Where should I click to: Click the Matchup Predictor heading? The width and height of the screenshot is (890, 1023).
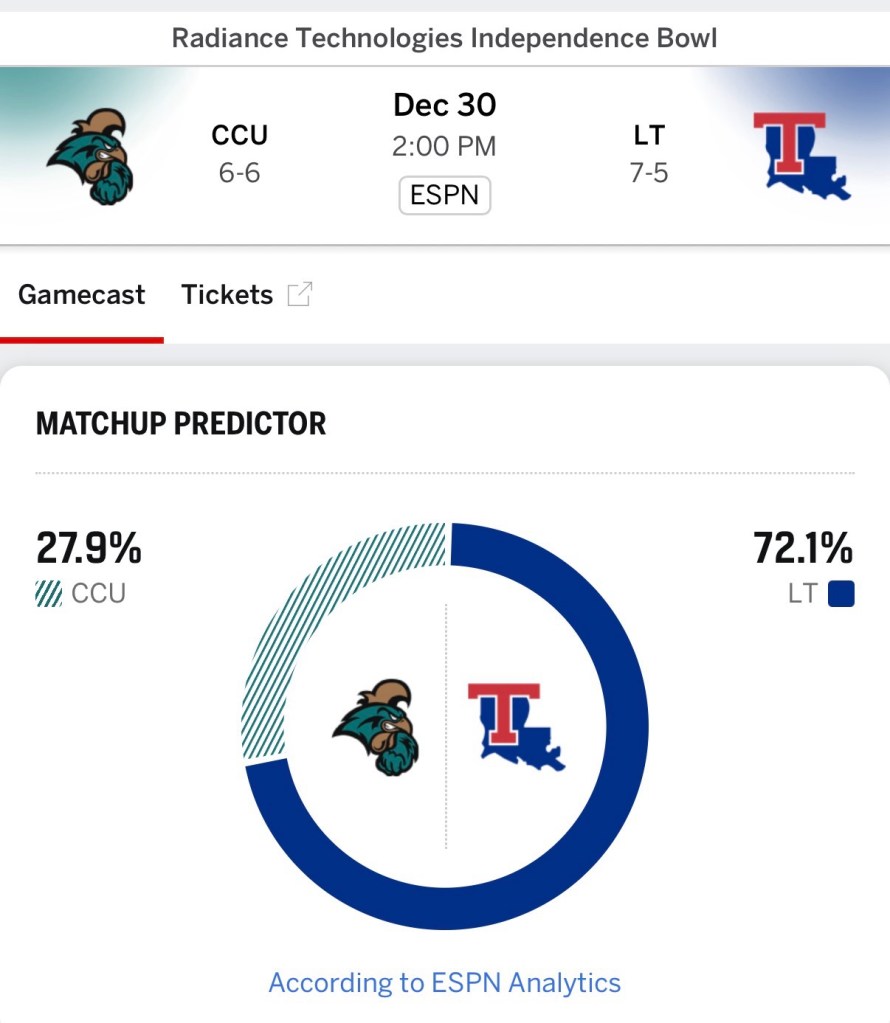[181, 424]
